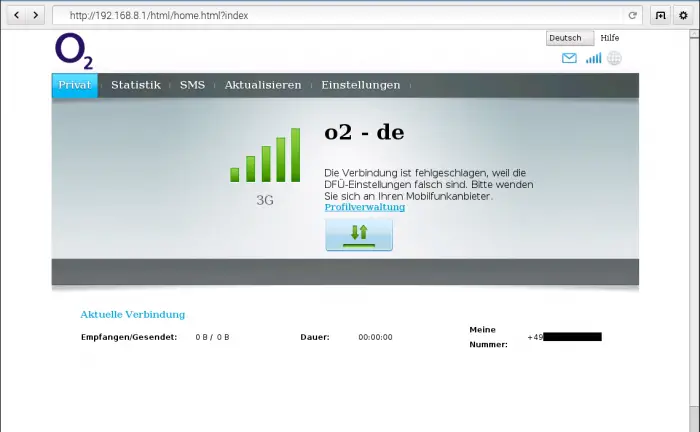Image resolution: width=700 pixels, height=432 pixels.
Task: Go forward using the browser forward arrow
Action: pyautogui.click(x=35, y=15)
